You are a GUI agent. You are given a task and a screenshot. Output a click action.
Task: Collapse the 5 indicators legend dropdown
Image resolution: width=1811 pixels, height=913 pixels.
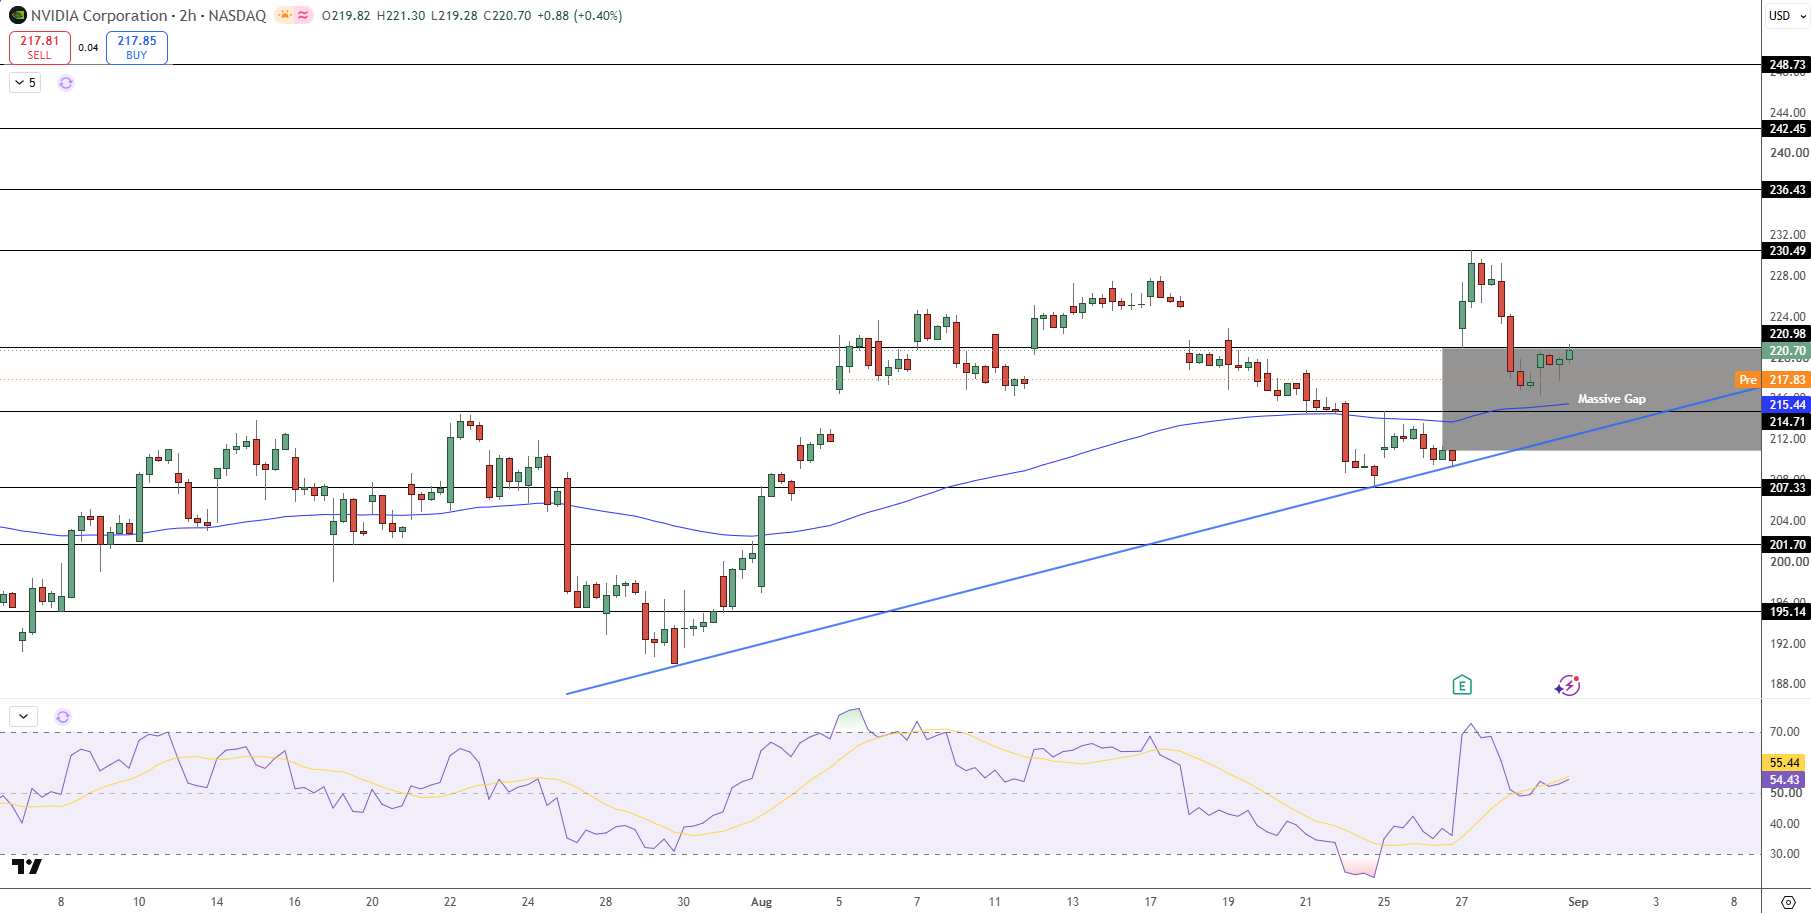25,83
